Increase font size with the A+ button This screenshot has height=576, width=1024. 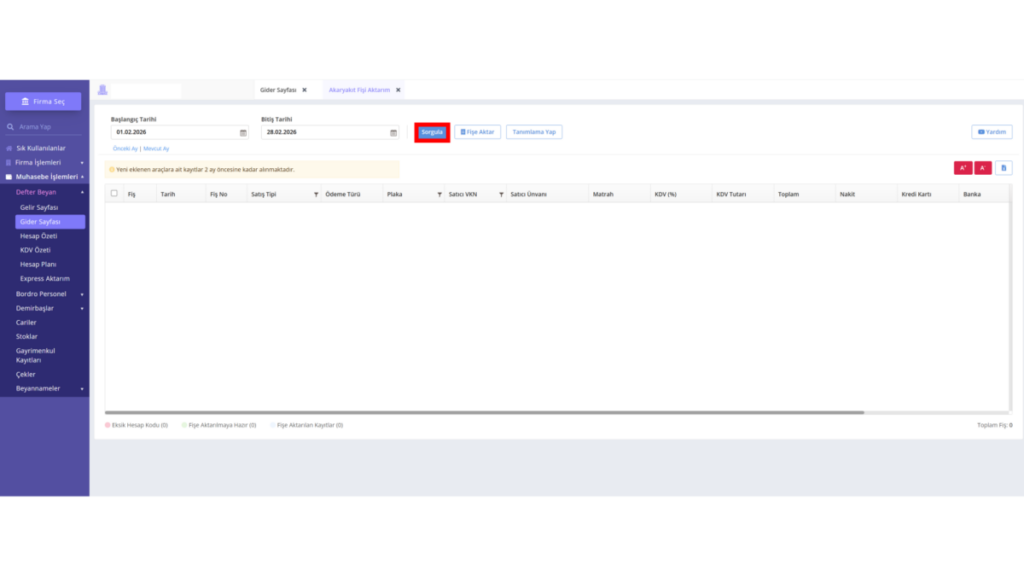click(x=963, y=168)
